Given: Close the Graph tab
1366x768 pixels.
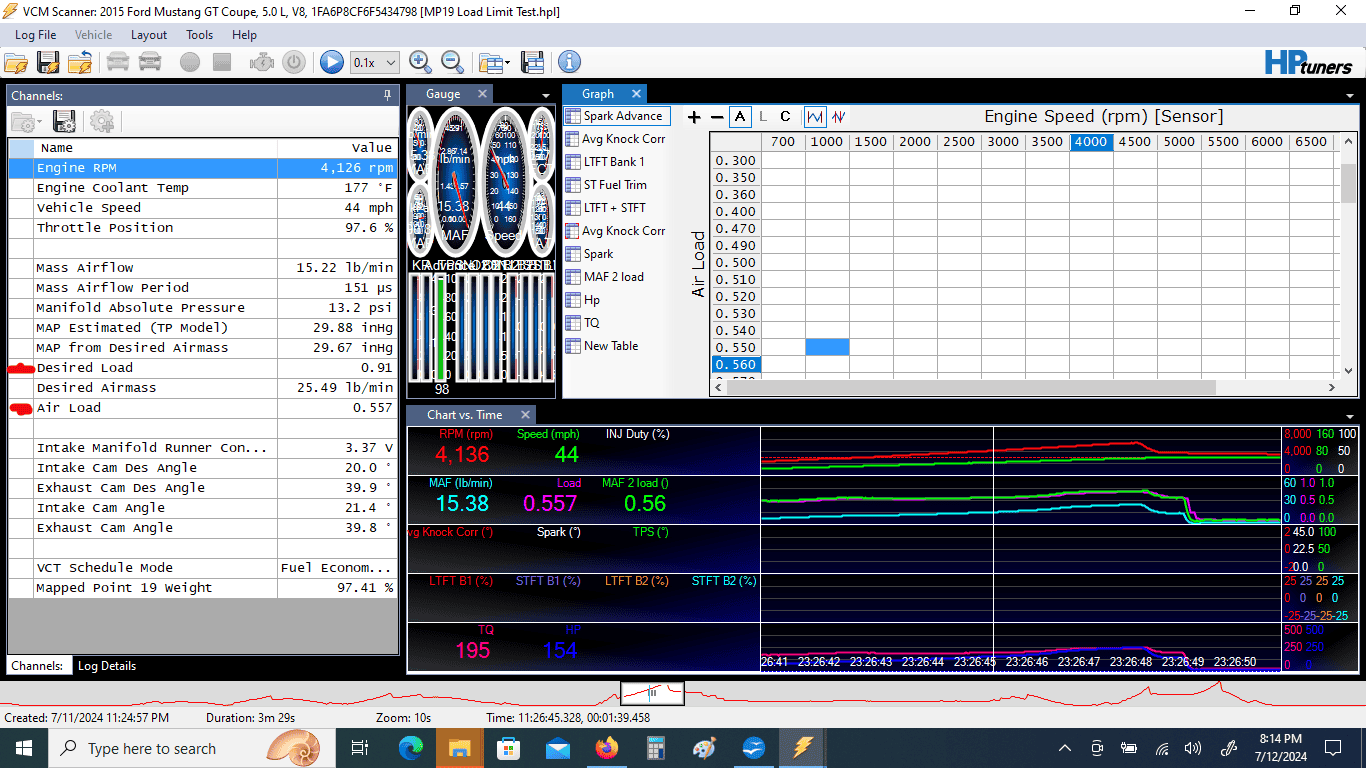Looking at the screenshot, I should click(x=635, y=94).
